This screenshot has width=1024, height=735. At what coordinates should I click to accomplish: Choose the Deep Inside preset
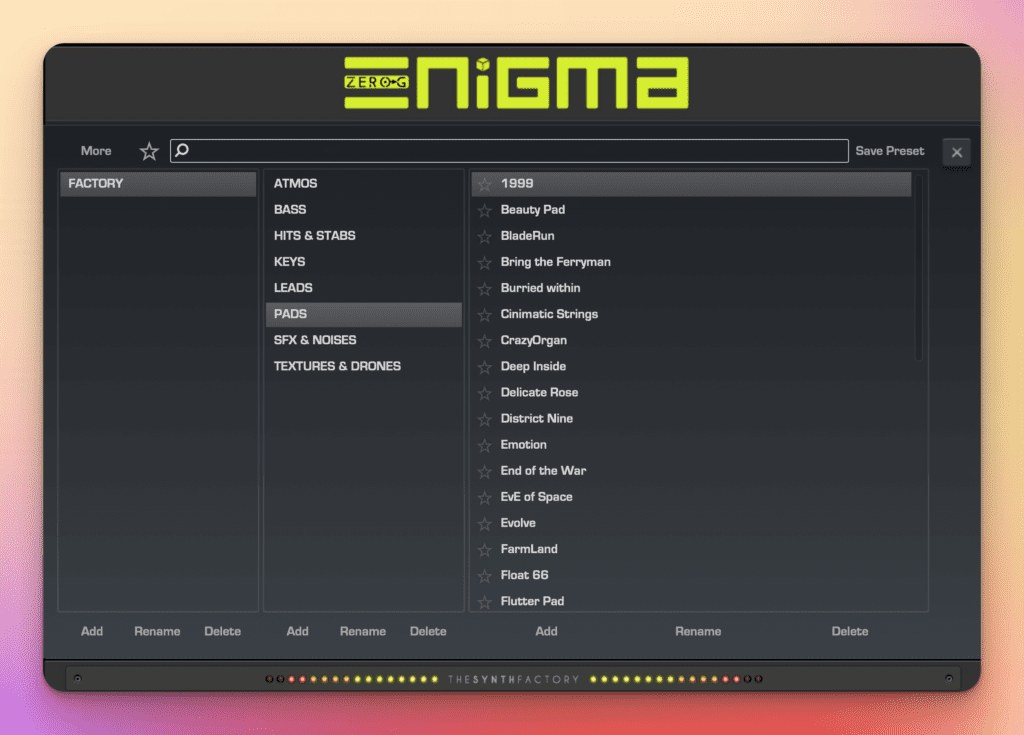[692, 367]
